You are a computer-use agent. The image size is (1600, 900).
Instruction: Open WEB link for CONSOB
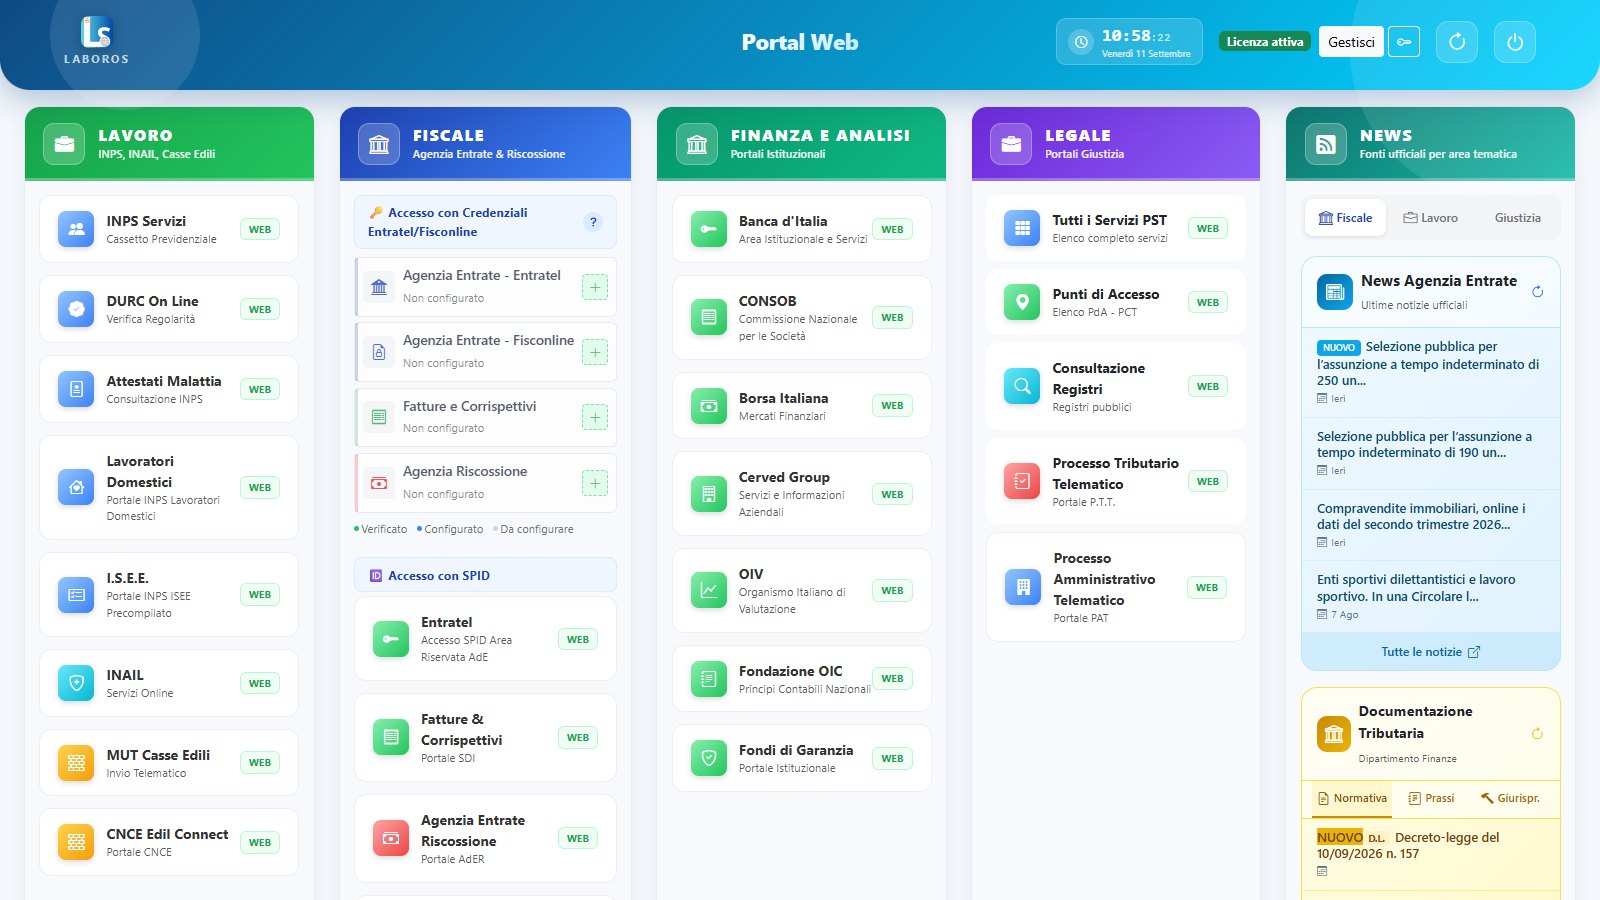pos(892,317)
